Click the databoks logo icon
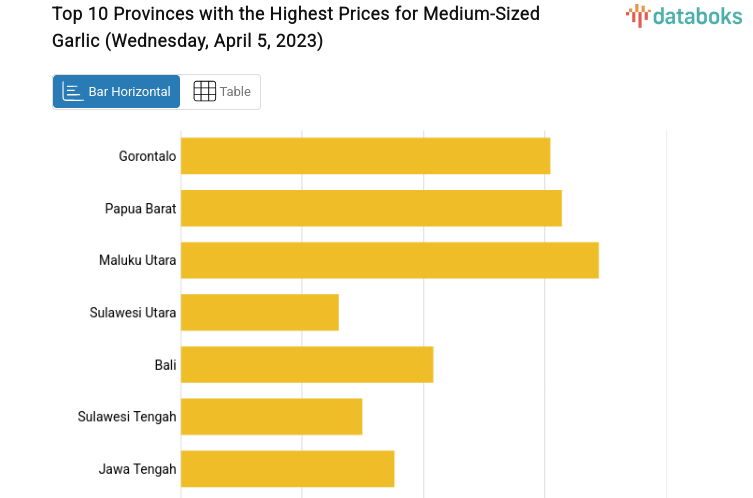 (638, 15)
